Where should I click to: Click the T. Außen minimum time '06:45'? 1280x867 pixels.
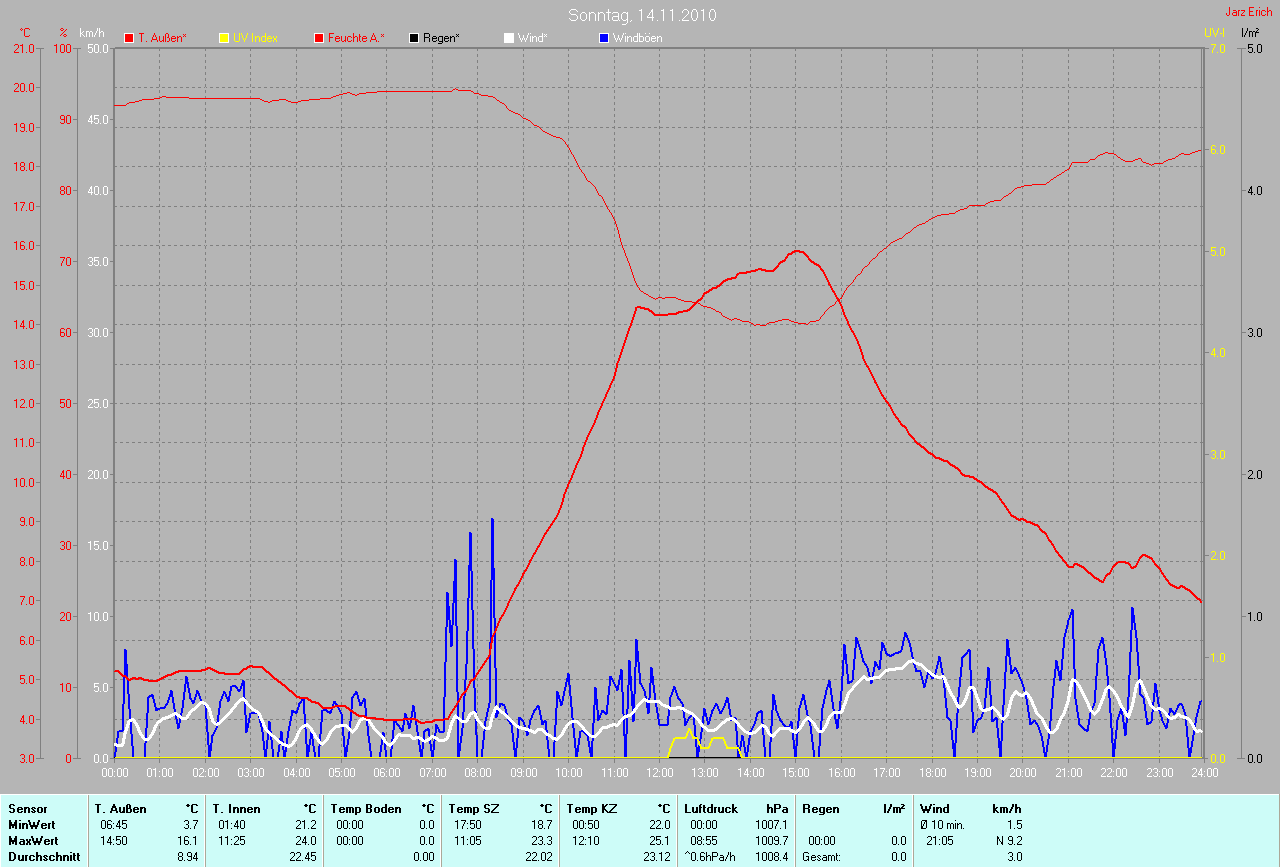point(115,825)
